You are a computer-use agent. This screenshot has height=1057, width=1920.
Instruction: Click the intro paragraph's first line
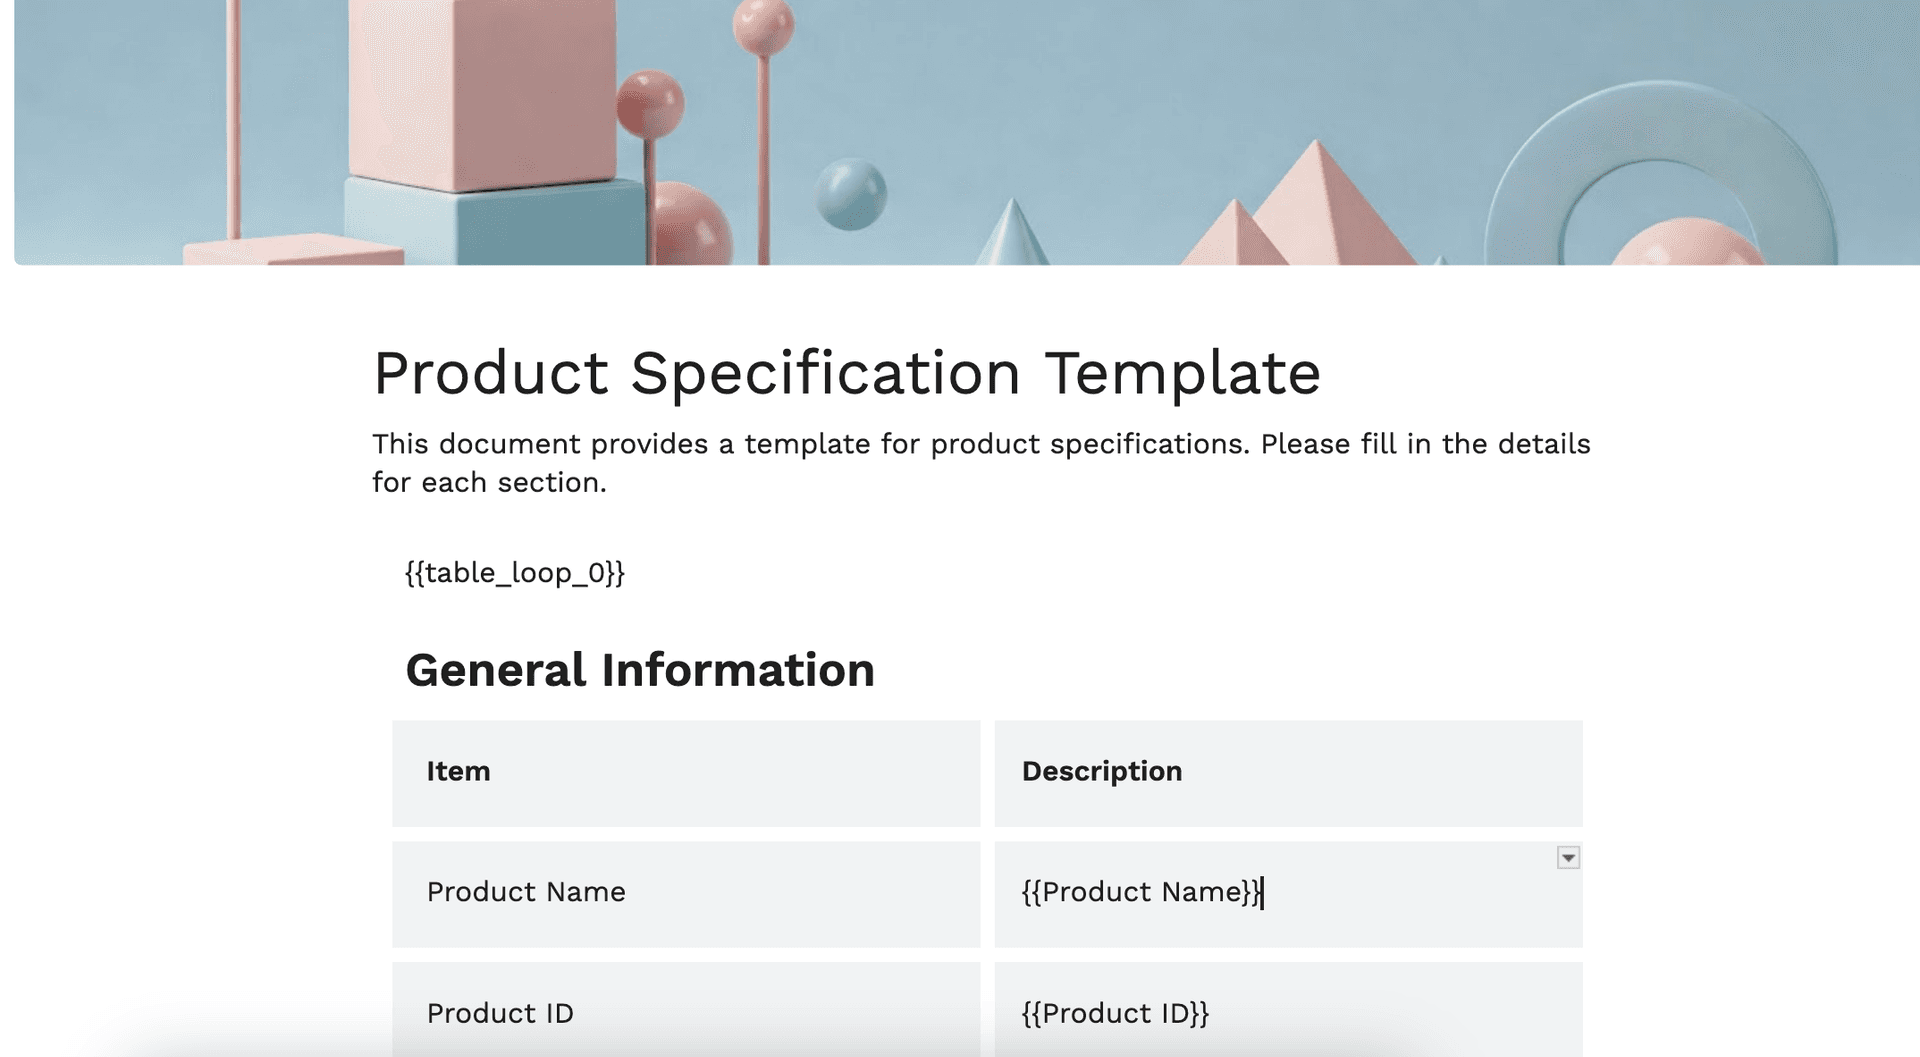(x=980, y=444)
